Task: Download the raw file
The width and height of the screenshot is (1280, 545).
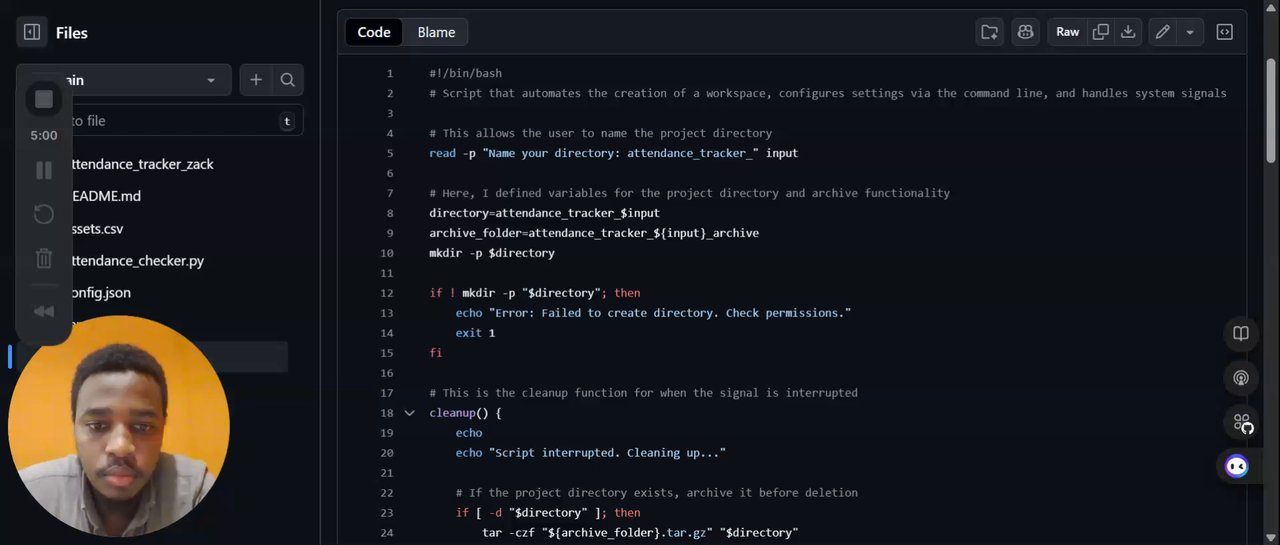Action: pyautogui.click(x=1128, y=32)
